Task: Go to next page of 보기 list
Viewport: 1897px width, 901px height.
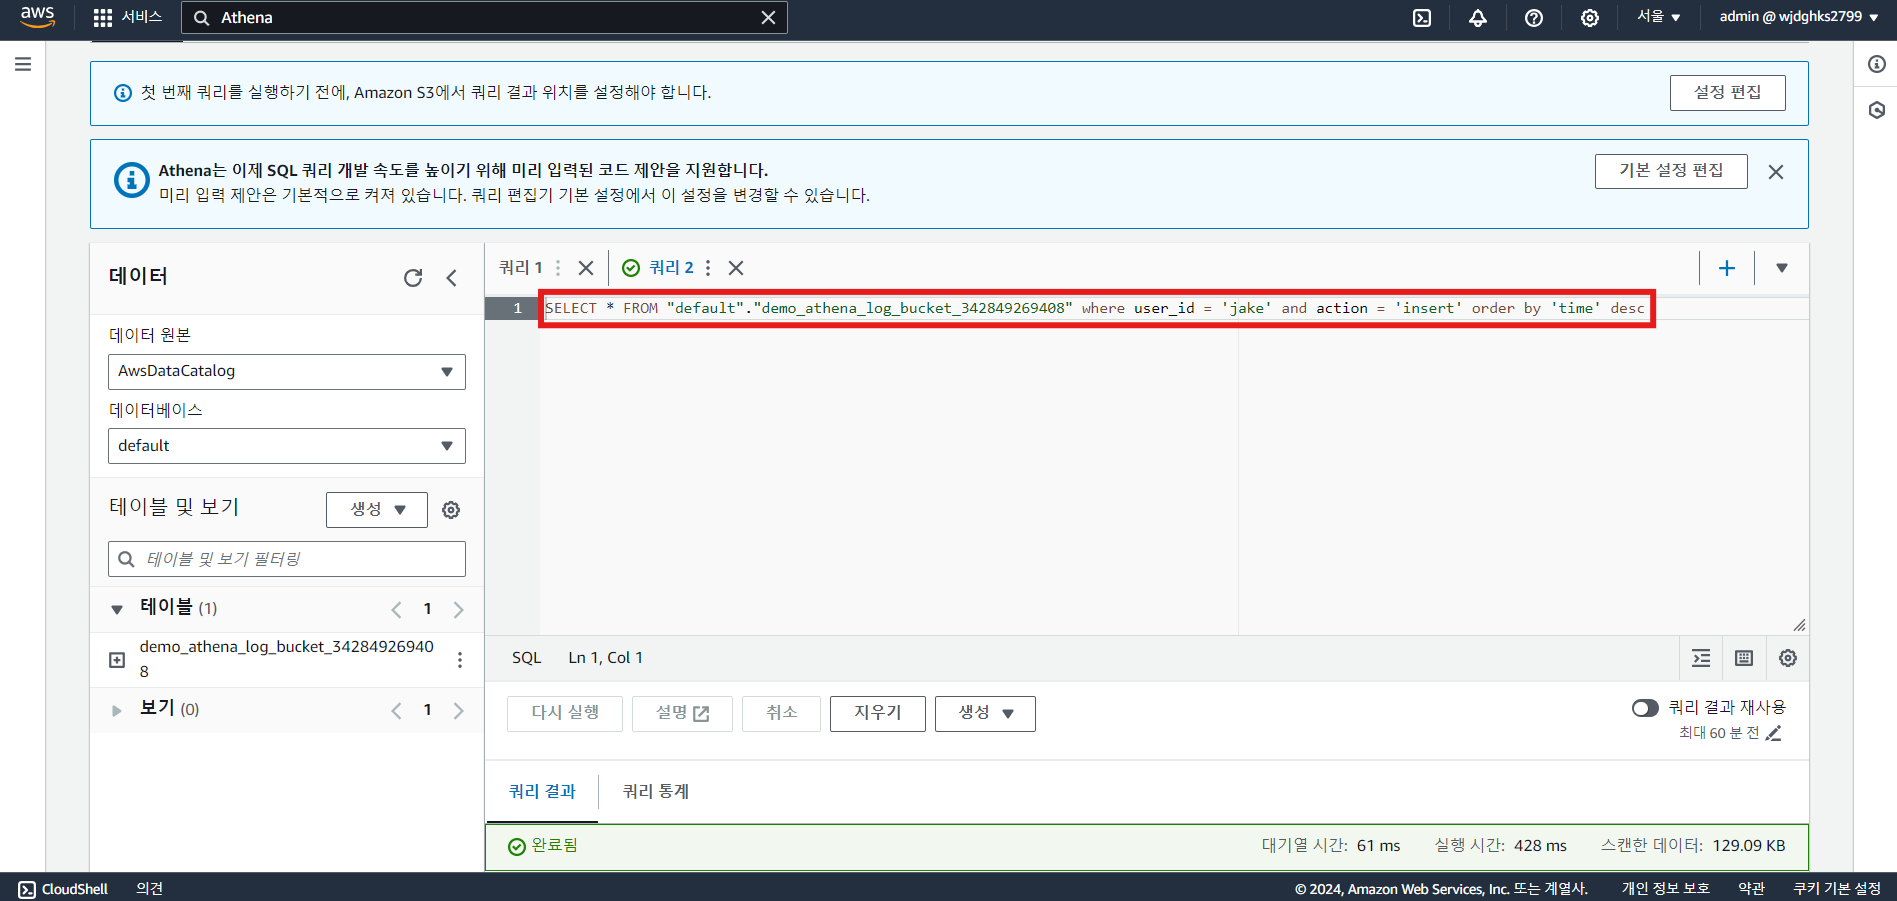Action: click(x=458, y=710)
